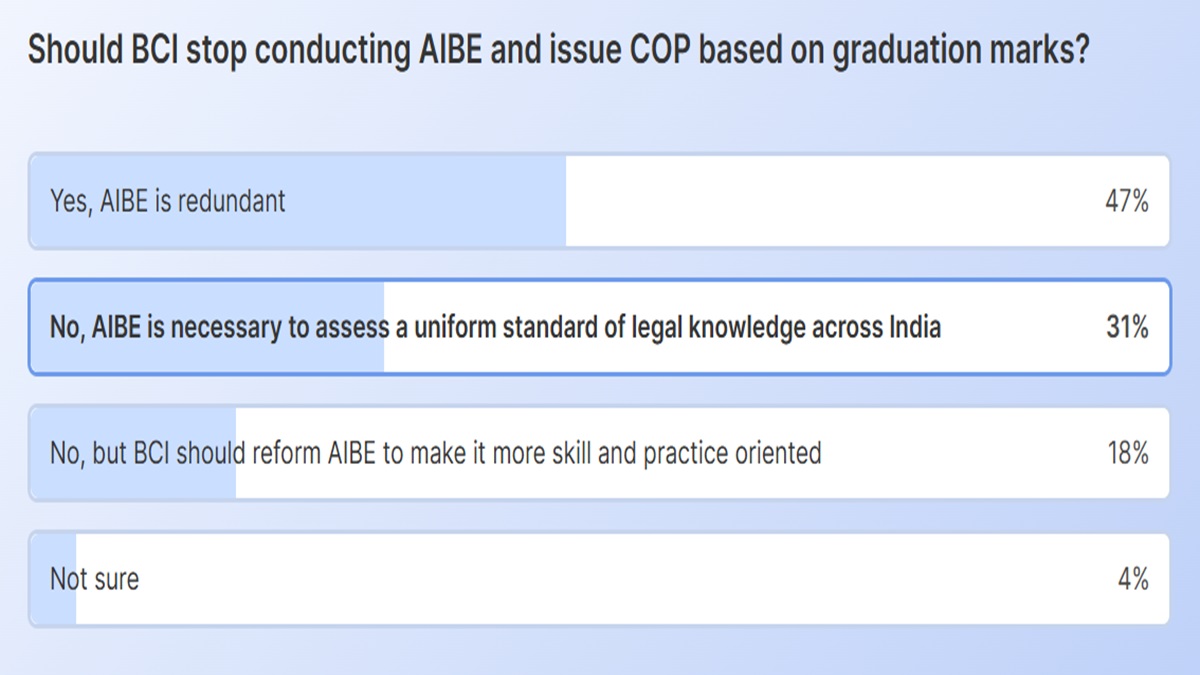Click the empty white area of the "Not sure" row
1200x675 pixels.
tap(600, 578)
